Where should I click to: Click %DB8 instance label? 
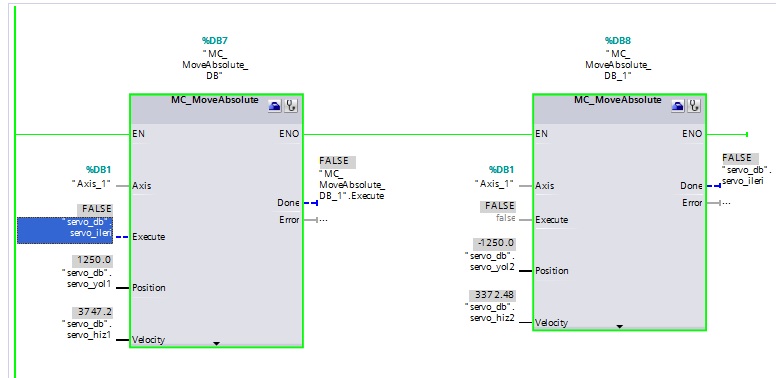(x=618, y=41)
